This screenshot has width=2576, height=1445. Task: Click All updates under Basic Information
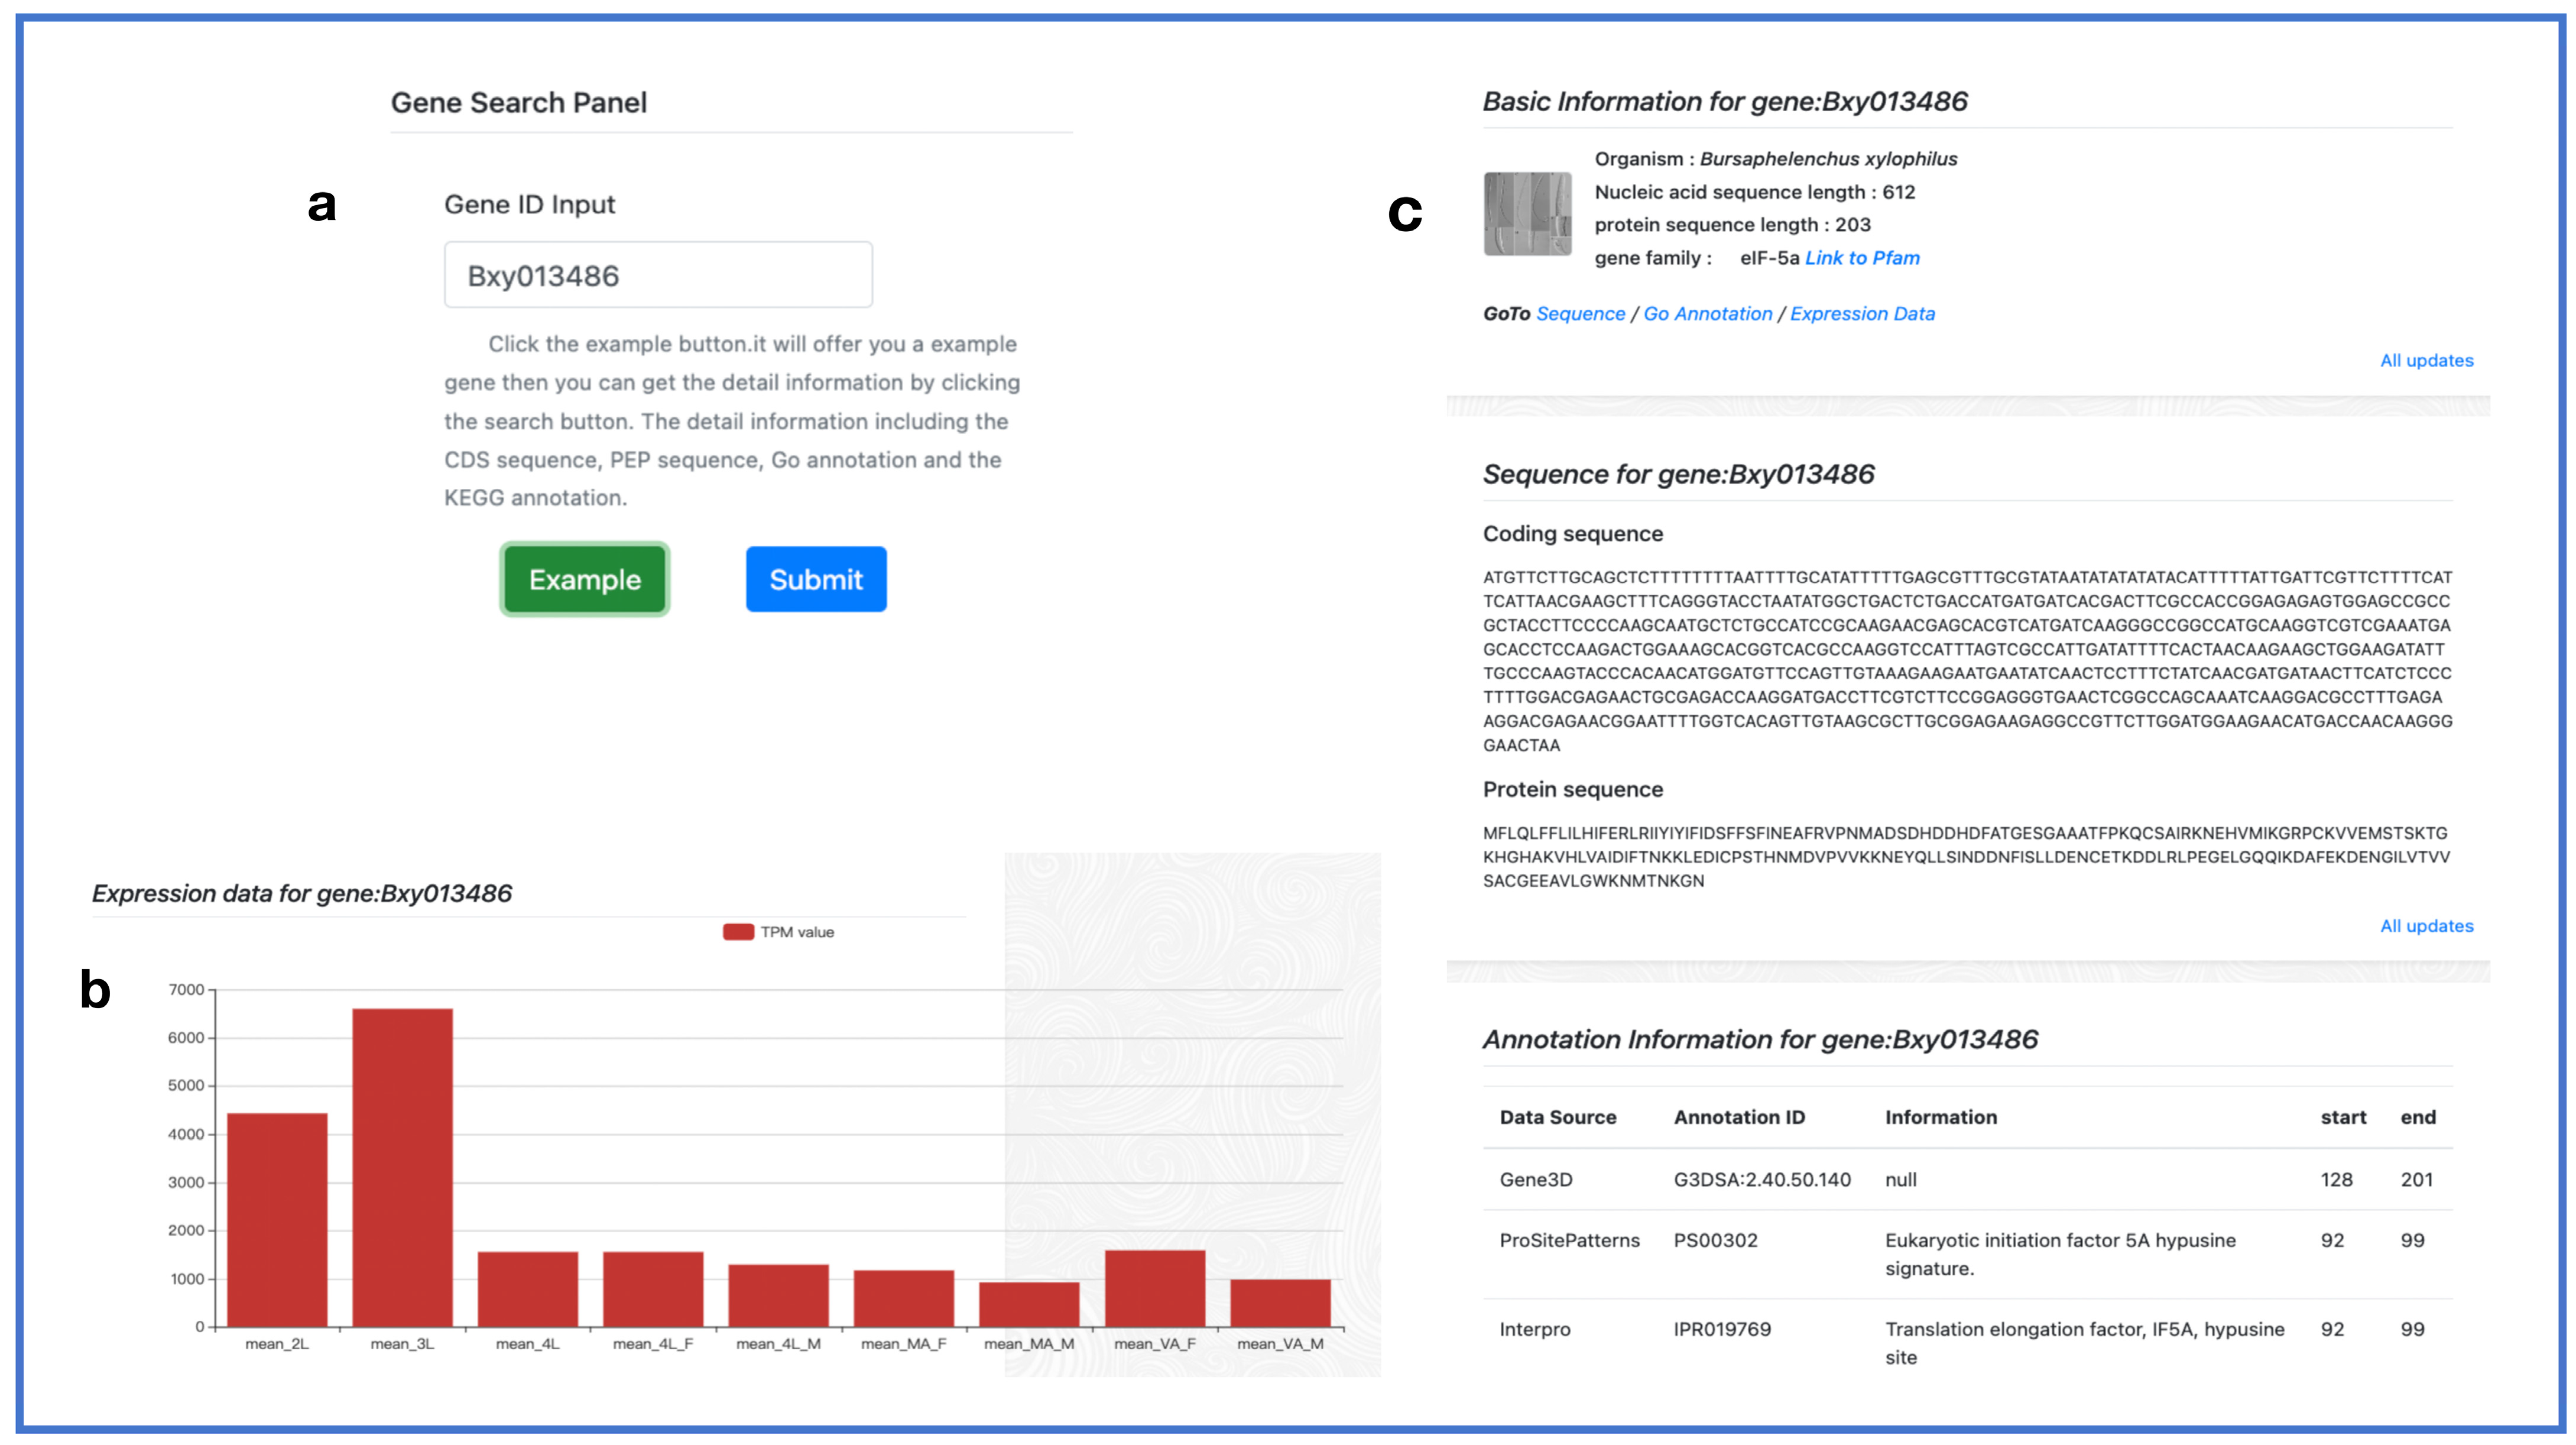pyautogui.click(x=2426, y=361)
